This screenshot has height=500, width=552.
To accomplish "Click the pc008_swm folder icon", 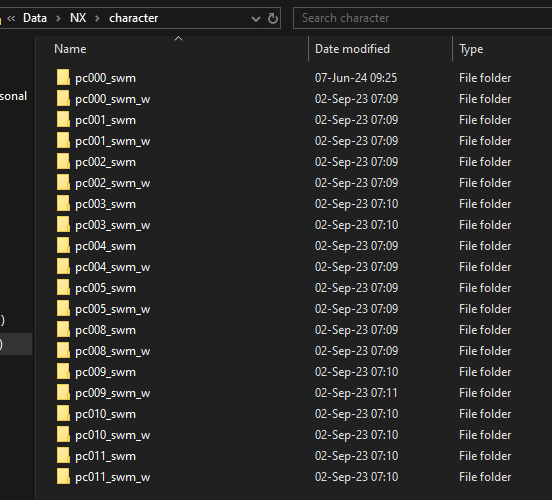I will (63, 330).
